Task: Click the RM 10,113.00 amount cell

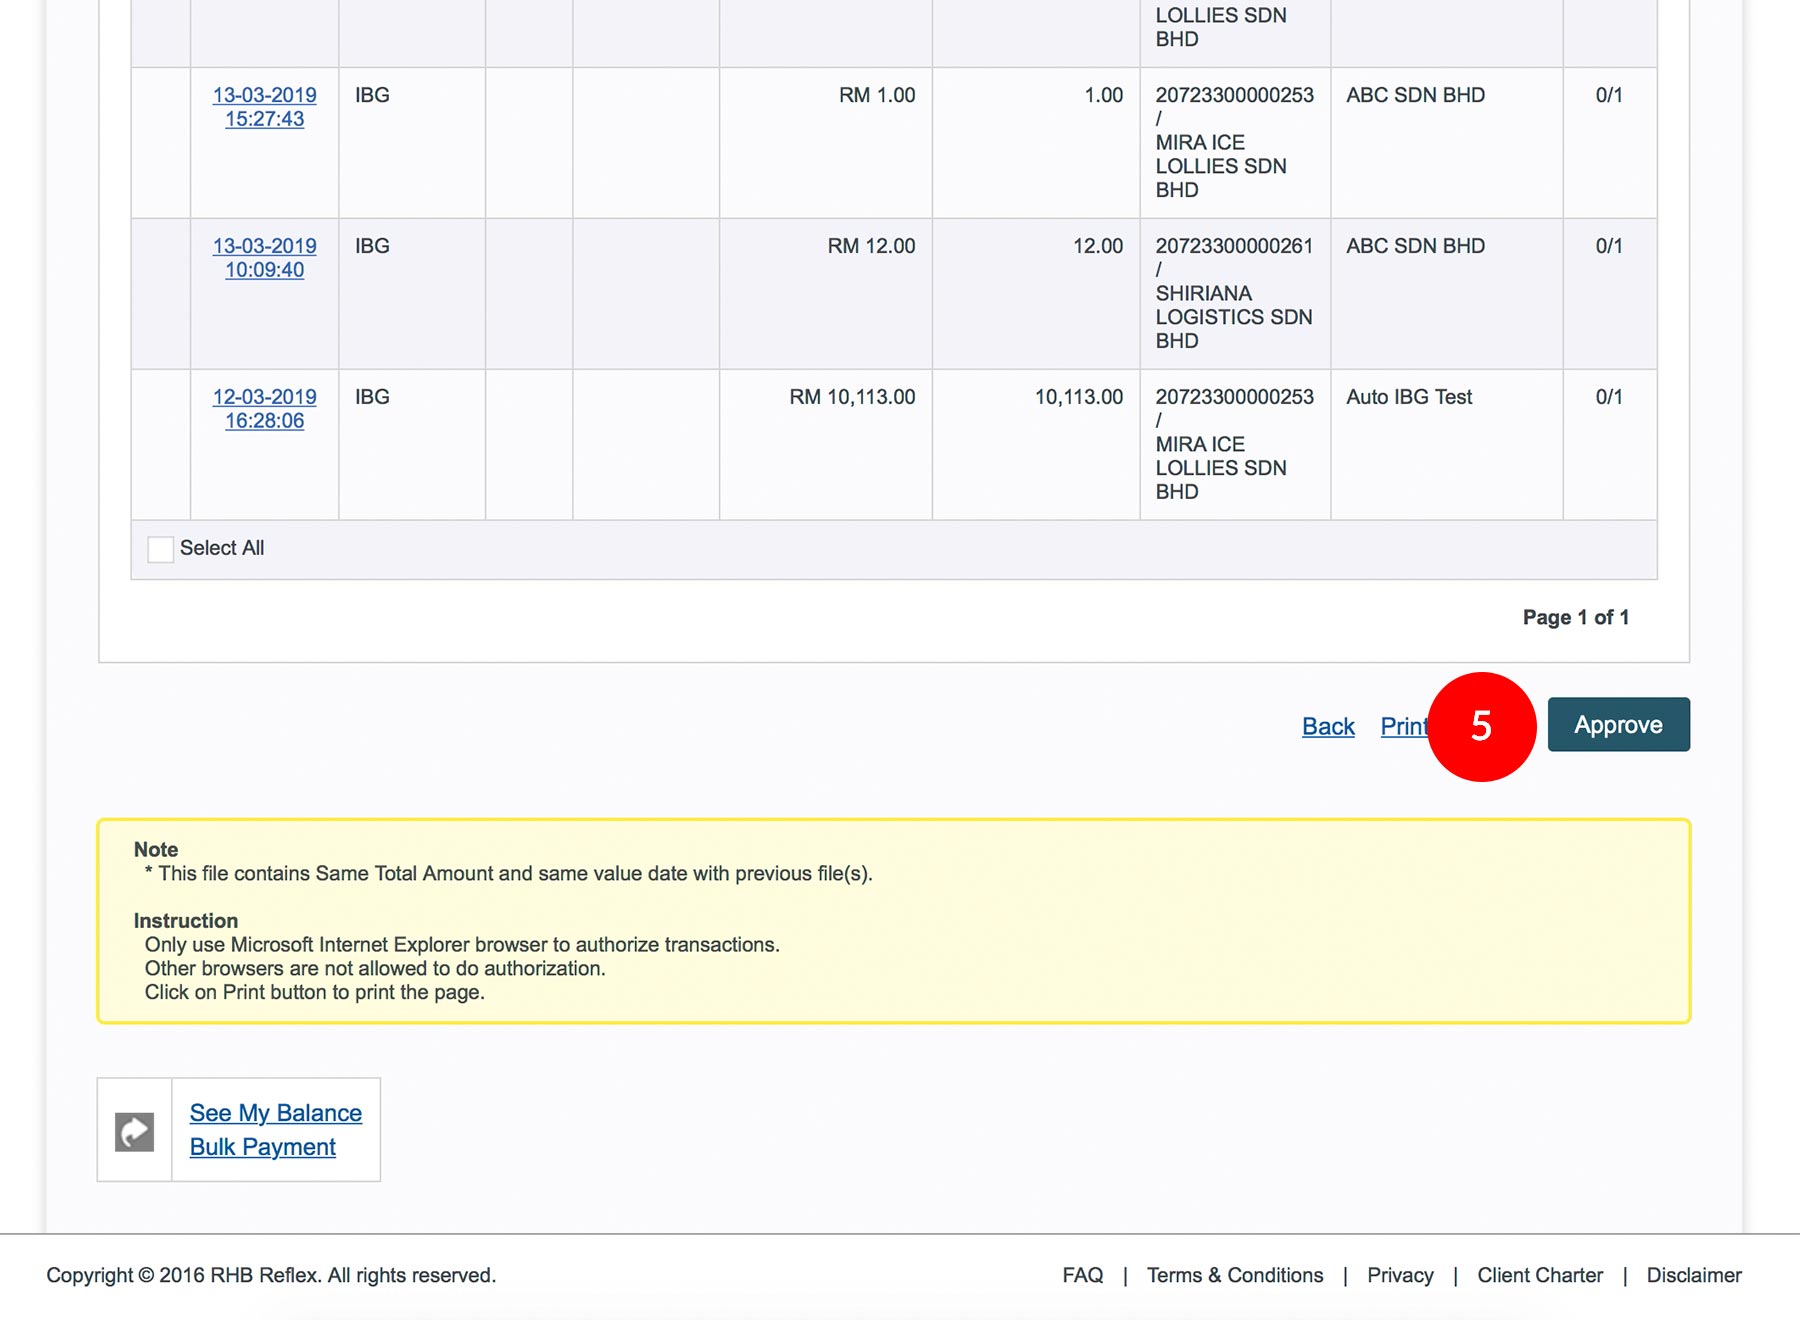Action: tap(851, 397)
